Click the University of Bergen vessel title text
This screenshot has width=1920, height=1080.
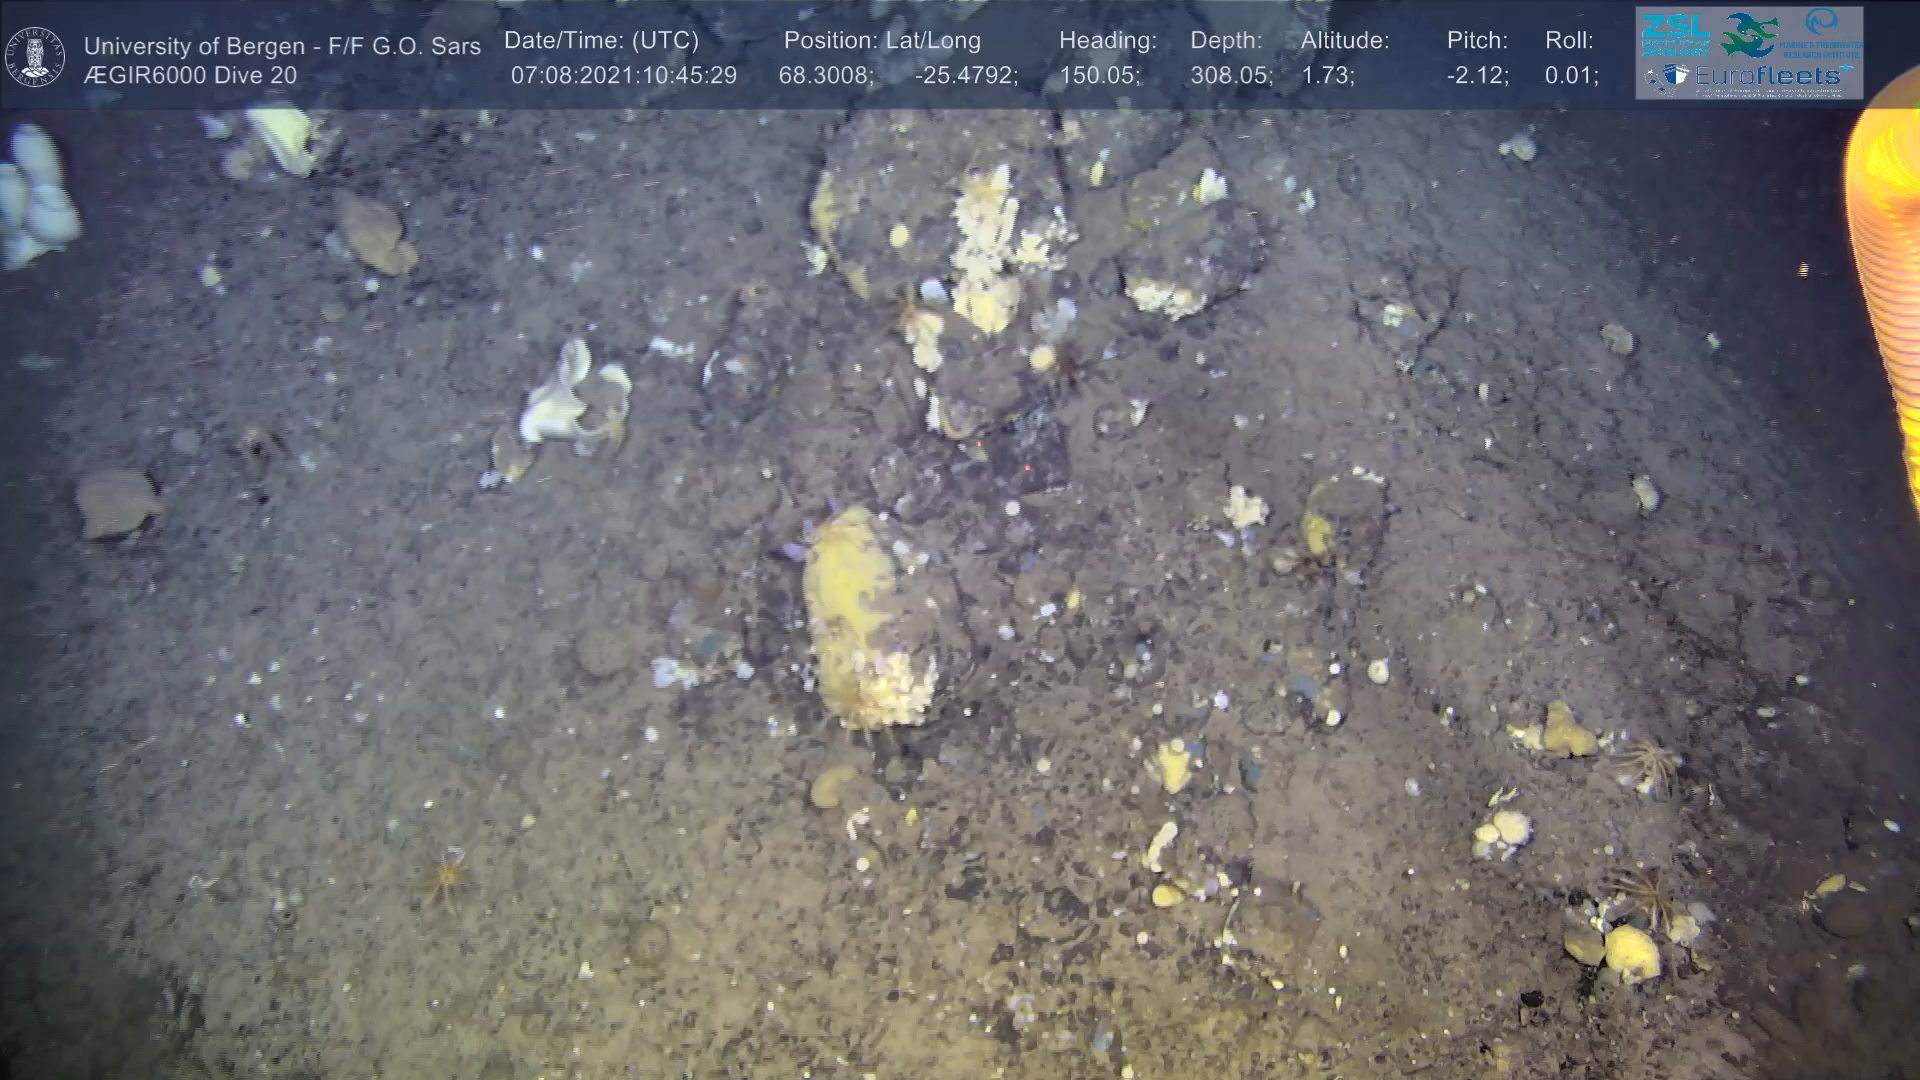[282, 46]
